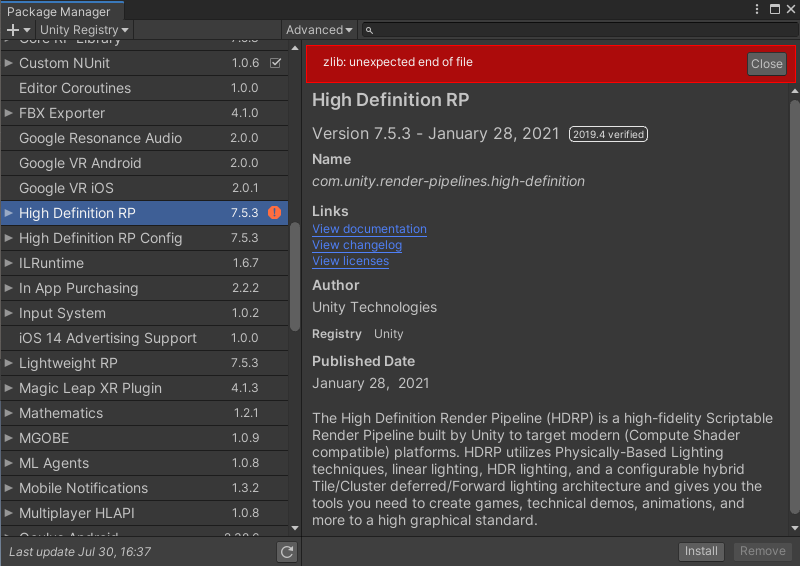Select the Google VR iOS package
Image resolution: width=800 pixels, height=566 pixels.
(x=144, y=188)
